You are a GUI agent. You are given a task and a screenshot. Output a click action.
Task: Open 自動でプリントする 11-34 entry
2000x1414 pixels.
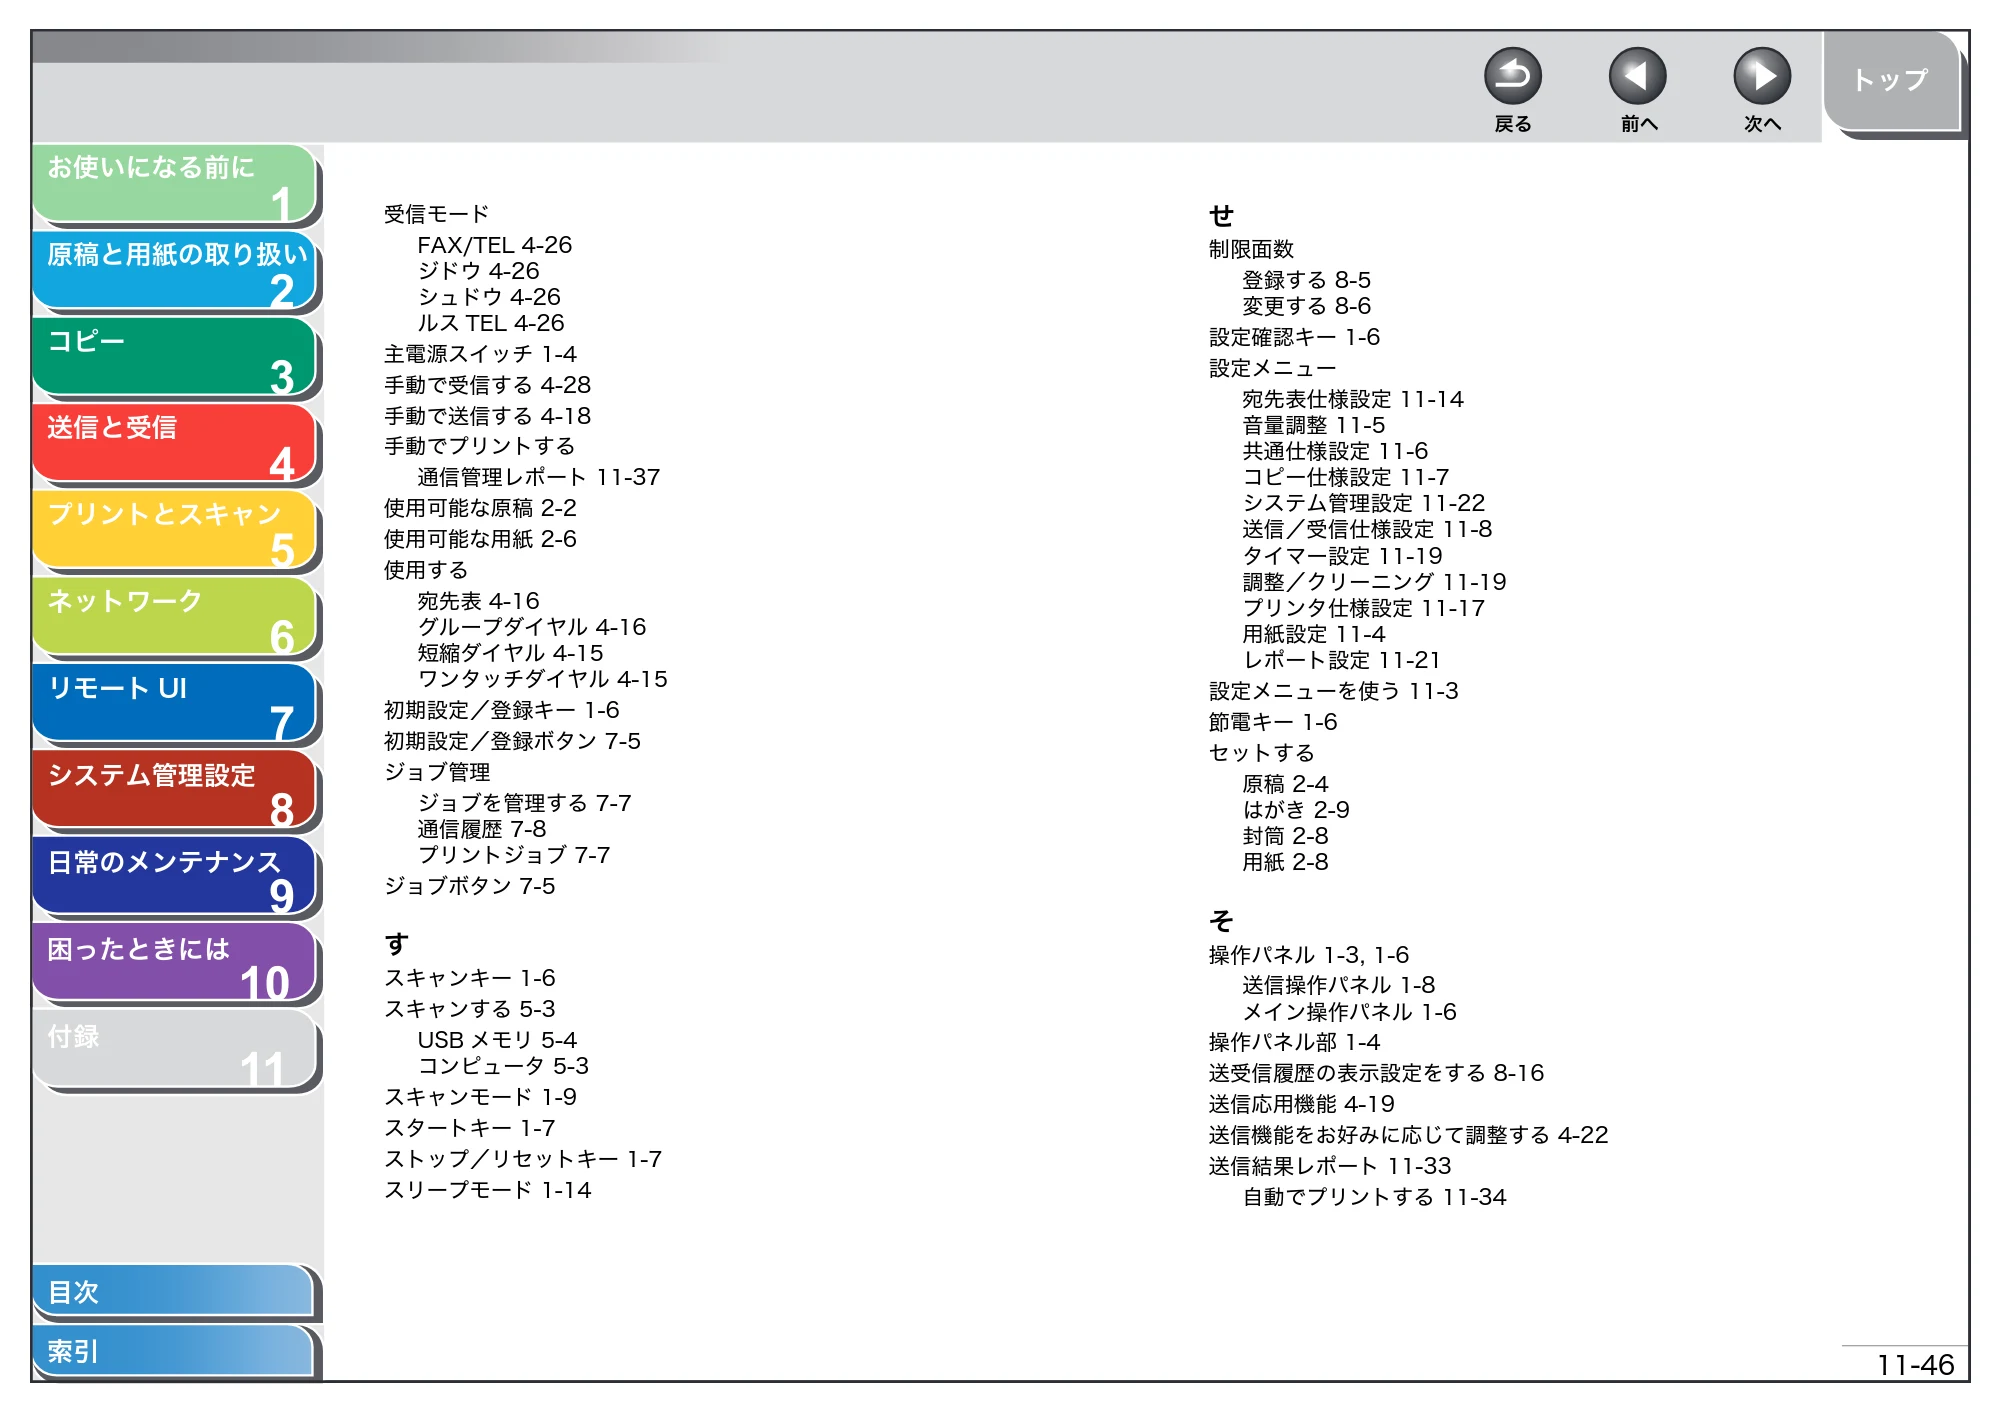click(x=1374, y=1197)
